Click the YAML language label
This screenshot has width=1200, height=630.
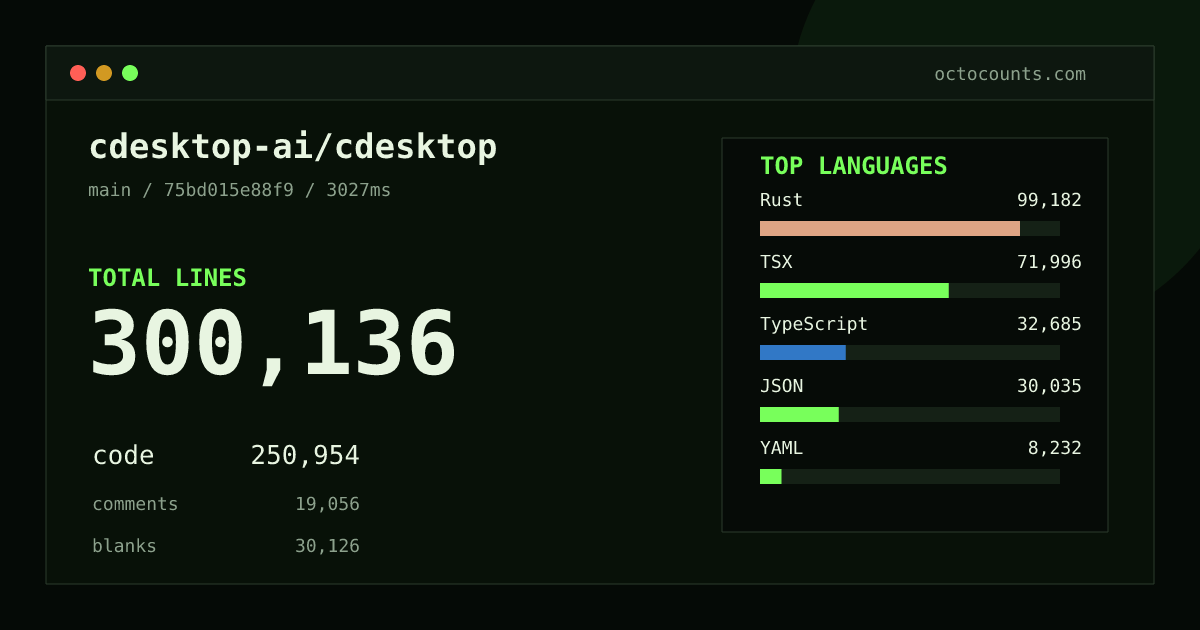pyautogui.click(x=781, y=448)
